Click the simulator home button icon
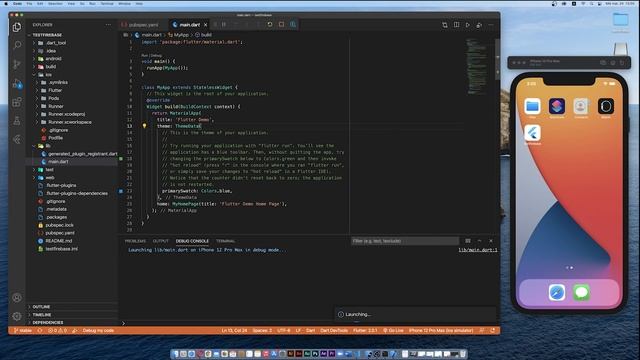 [613, 62]
